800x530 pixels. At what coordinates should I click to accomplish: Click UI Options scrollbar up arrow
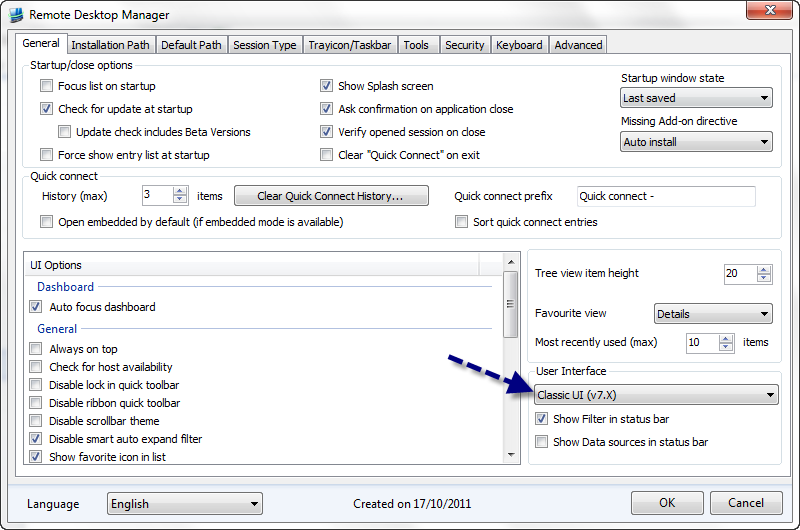[511, 262]
